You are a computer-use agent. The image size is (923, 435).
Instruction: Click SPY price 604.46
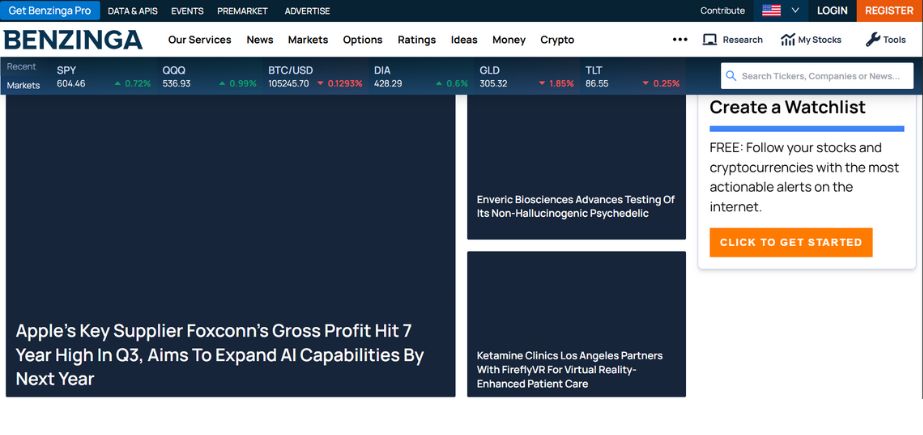[71, 84]
